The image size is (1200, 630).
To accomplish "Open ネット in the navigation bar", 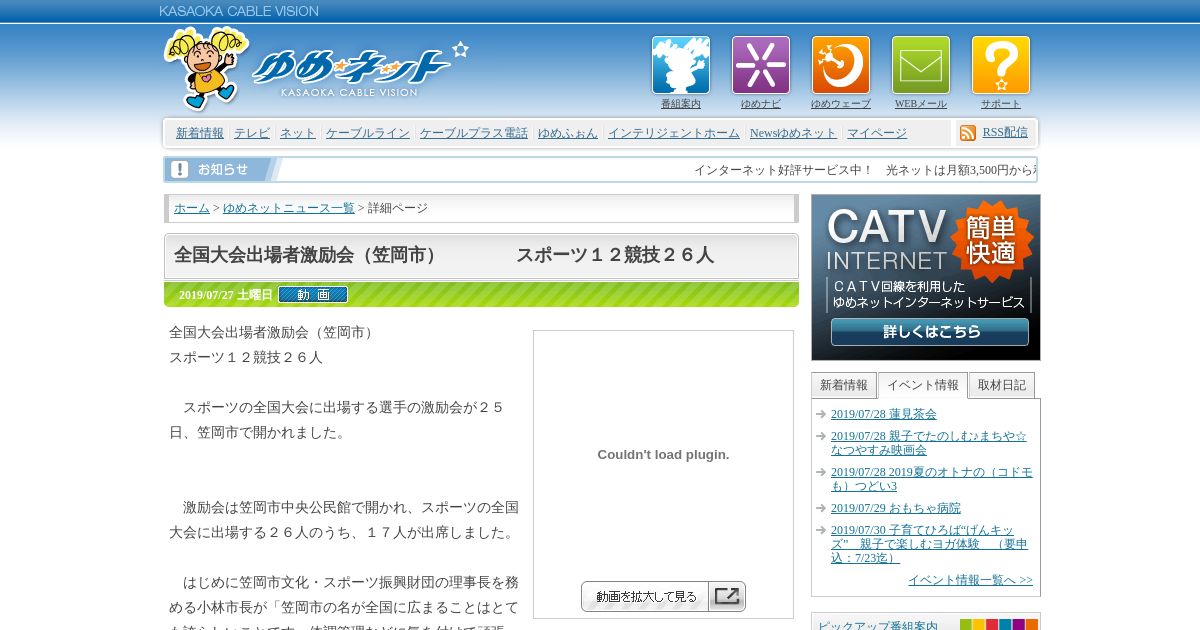I will pyautogui.click(x=298, y=133).
